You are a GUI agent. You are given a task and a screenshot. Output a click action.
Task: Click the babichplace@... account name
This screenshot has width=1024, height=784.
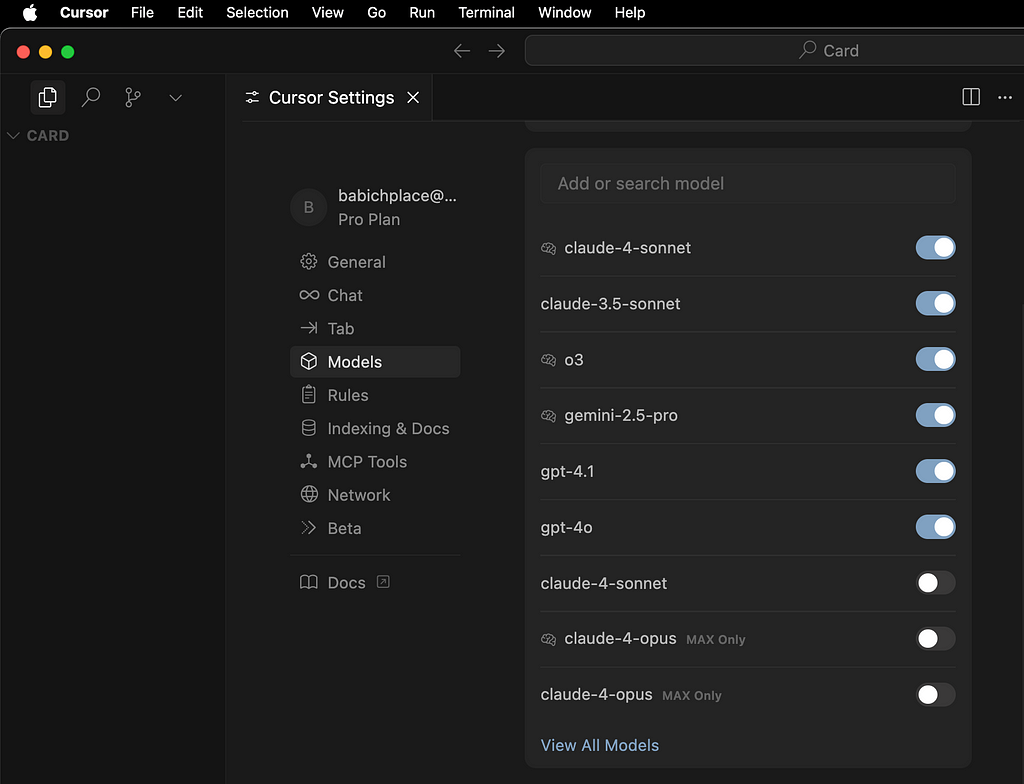click(x=397, y=195)
